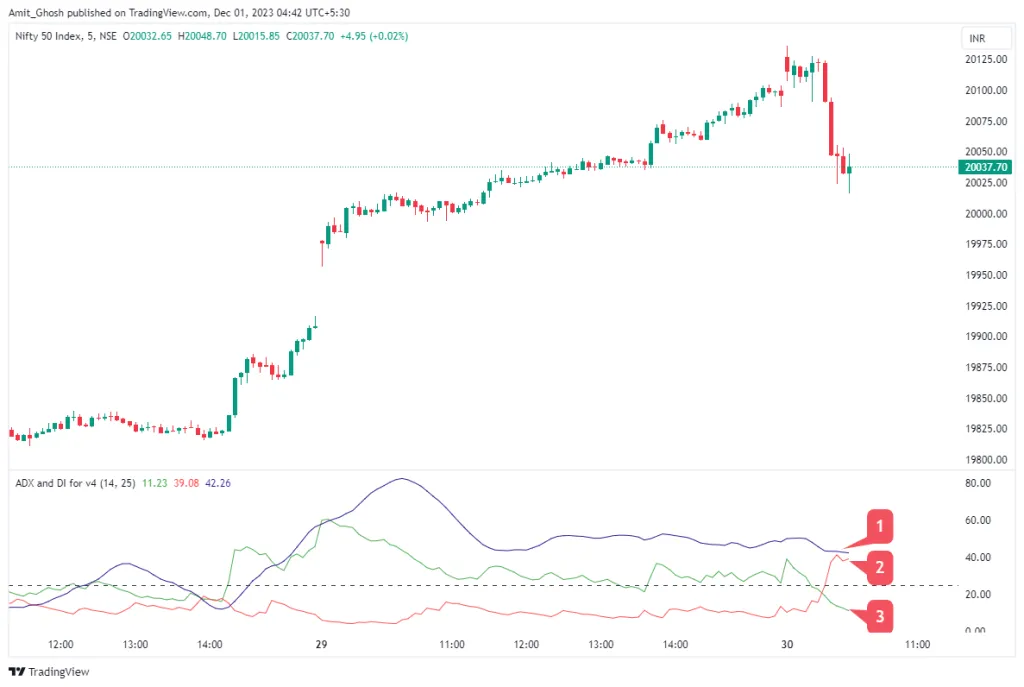Select the 29 date label on time axis
This screenshot has height=687, width=1024.
[322, 645]
